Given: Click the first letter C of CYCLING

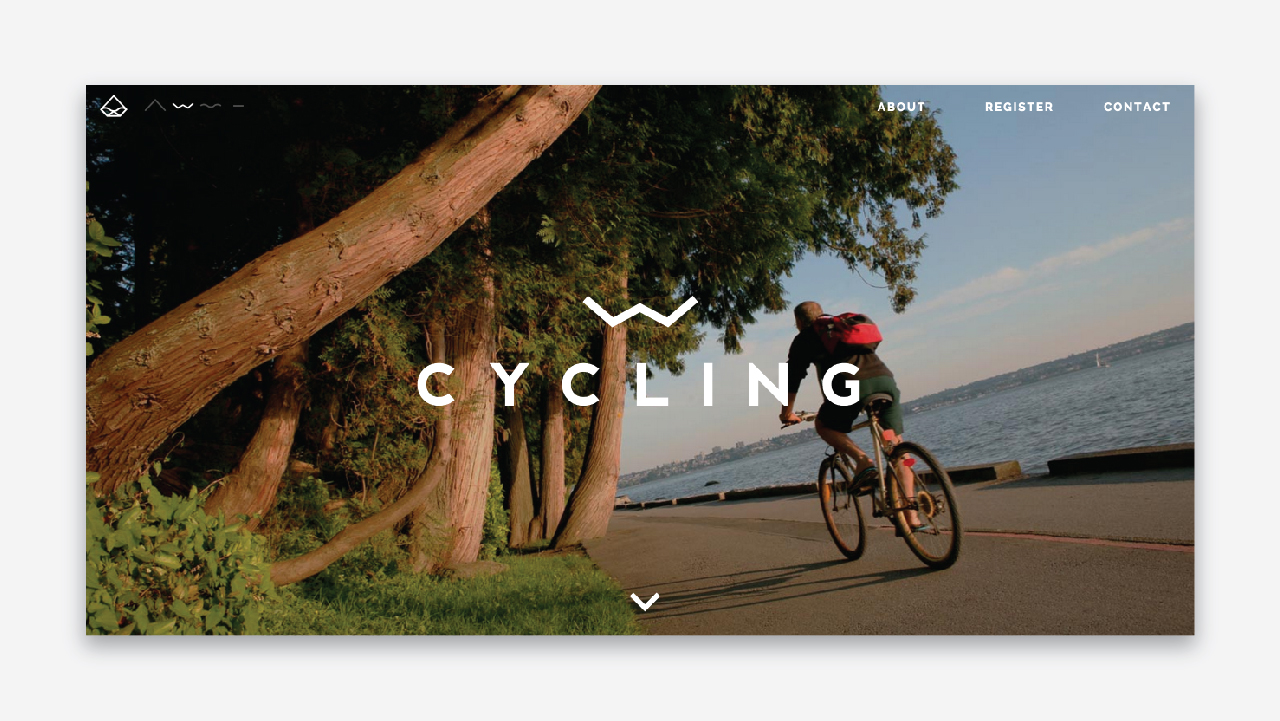Looking at the screenshot, I should (x=437, y=385).
